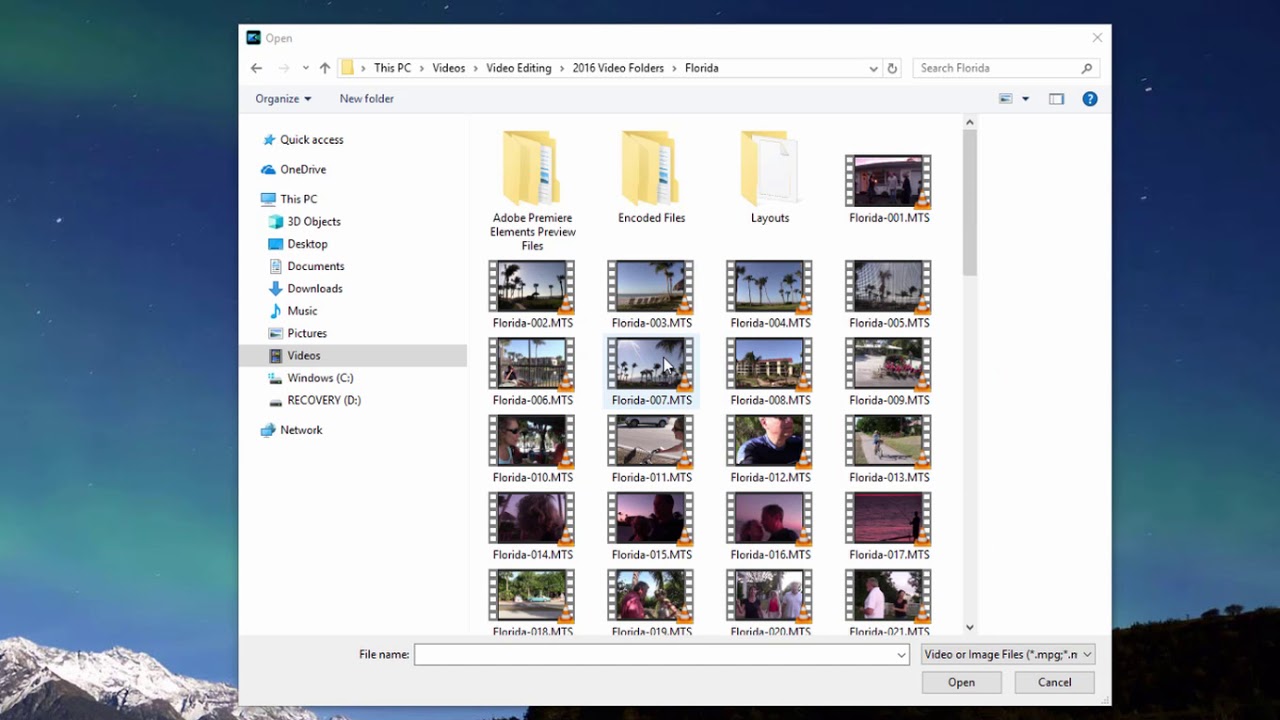Open the recent locations chevron
Screen dimensions: 1280x720
pyautogui.click(x=305, y=68)
